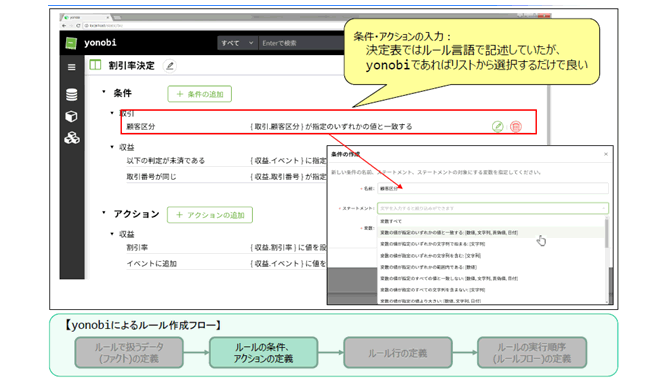
Task: Open the database stack icon in the sidebar
Action: [72, 95]
